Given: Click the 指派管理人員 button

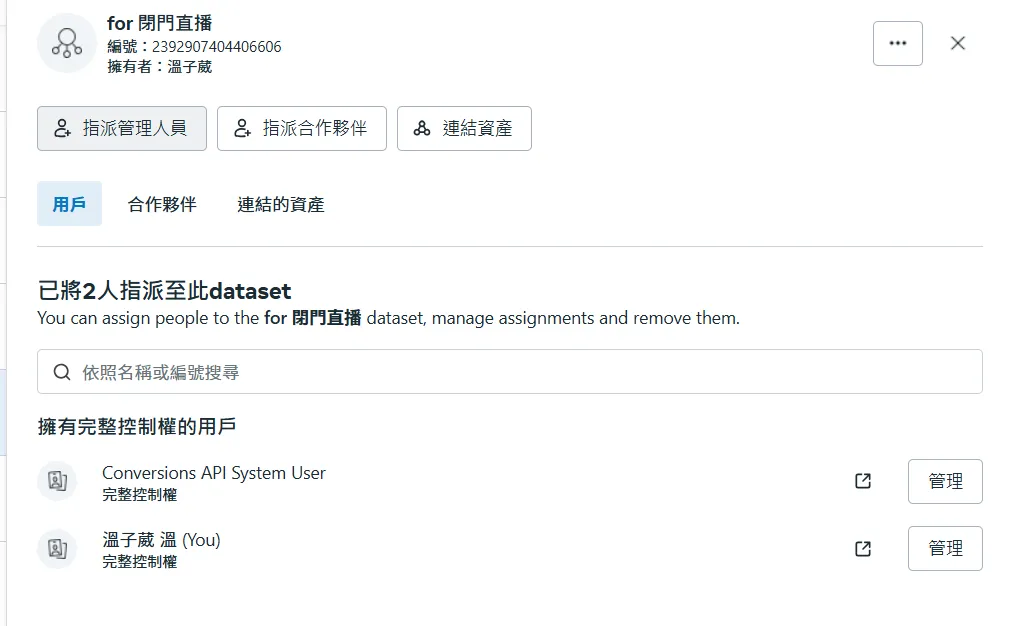Looking at the screenshot, I should [x=122, y=128].
